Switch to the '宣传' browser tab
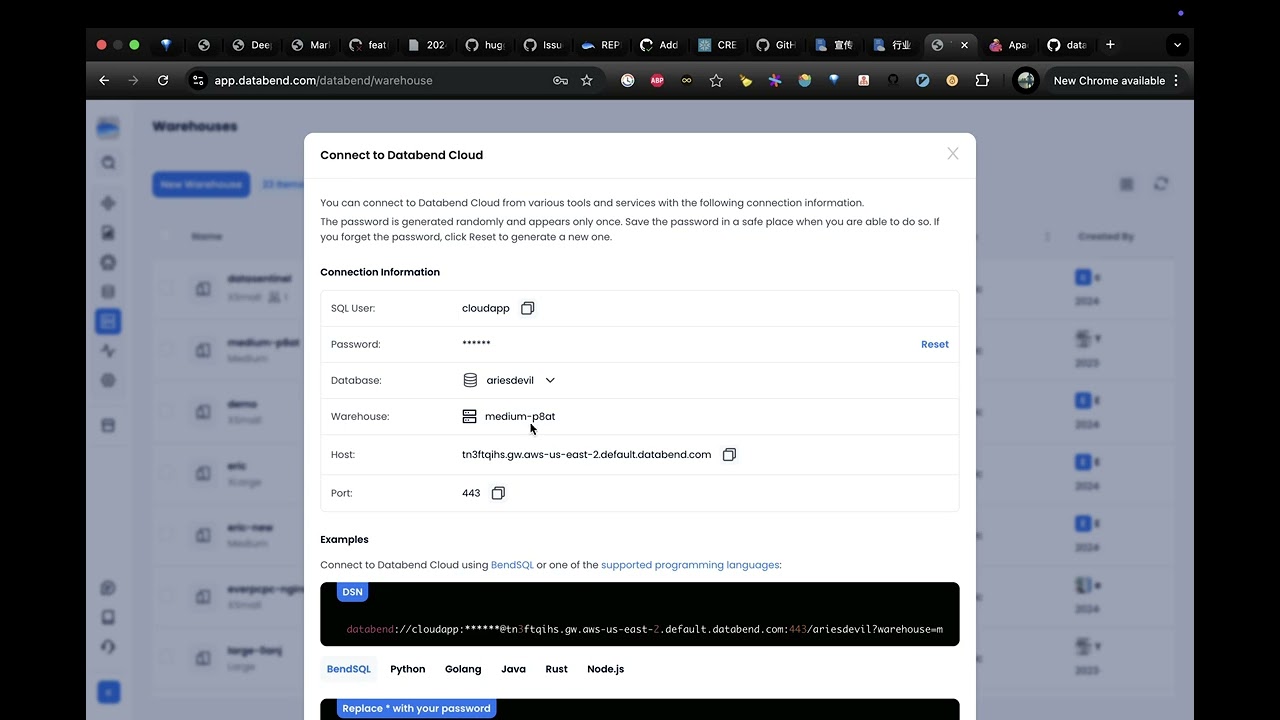 834,45
